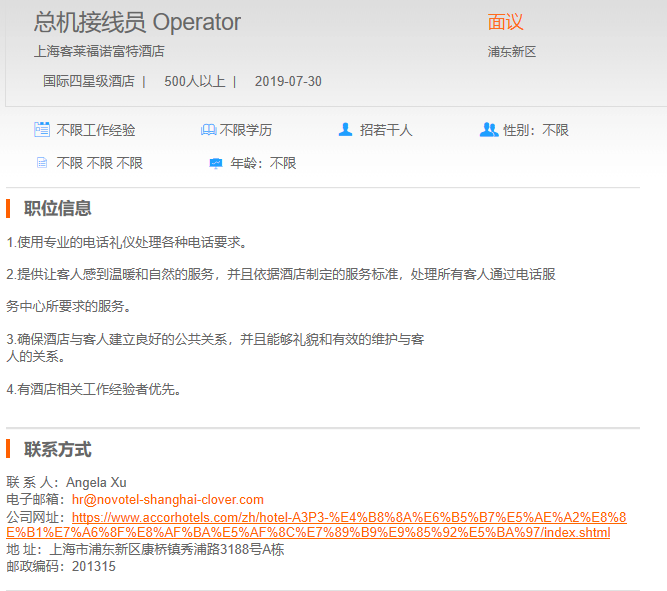Image resolution: width=667 pixels, height=591 pixels.
Task: Click the recruitment headcount person icon
Action: pyautogui.click(x=345, y=130)
